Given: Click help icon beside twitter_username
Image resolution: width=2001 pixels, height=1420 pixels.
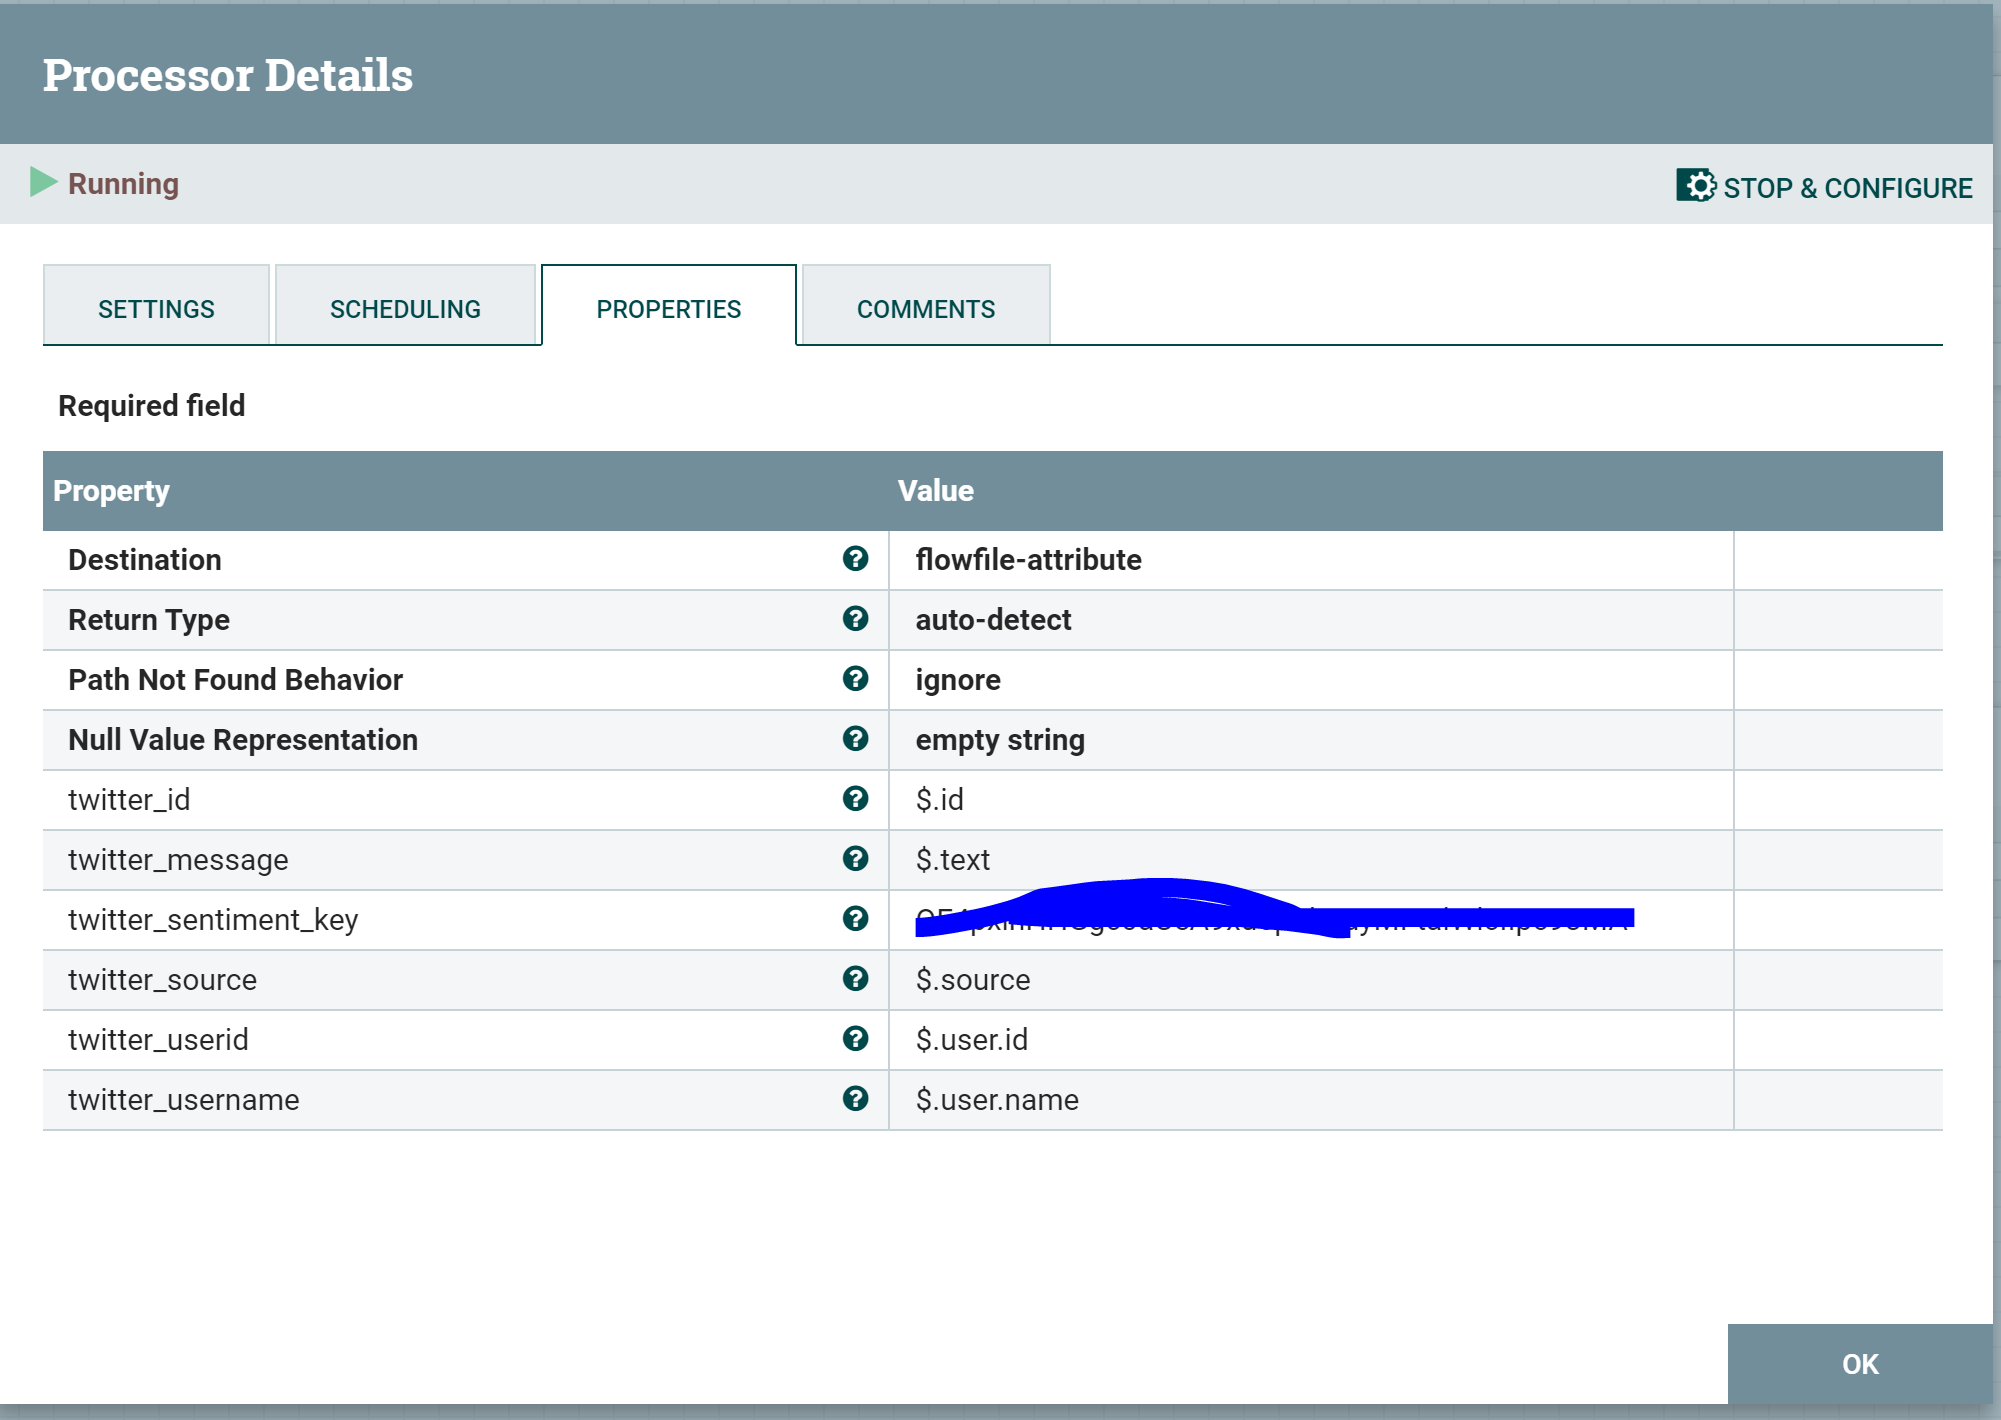Looking at the screenshot, I should coord(855,1099).
